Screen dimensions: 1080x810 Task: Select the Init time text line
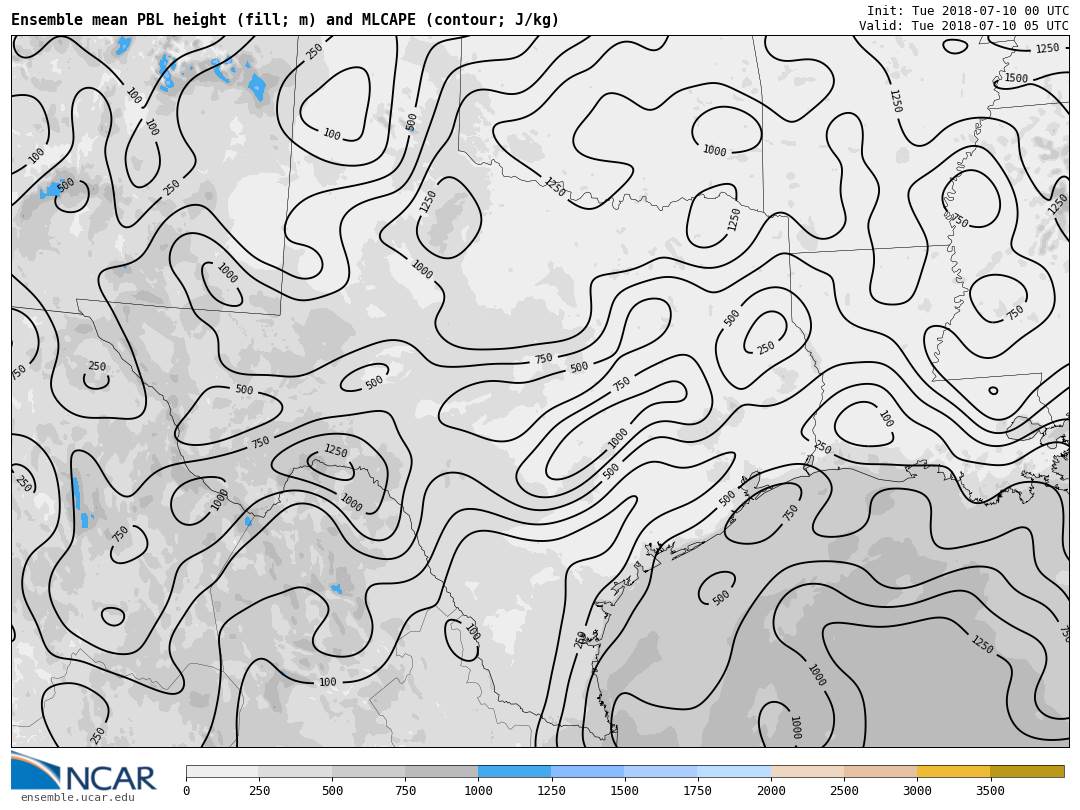click(x=967, y=11)
